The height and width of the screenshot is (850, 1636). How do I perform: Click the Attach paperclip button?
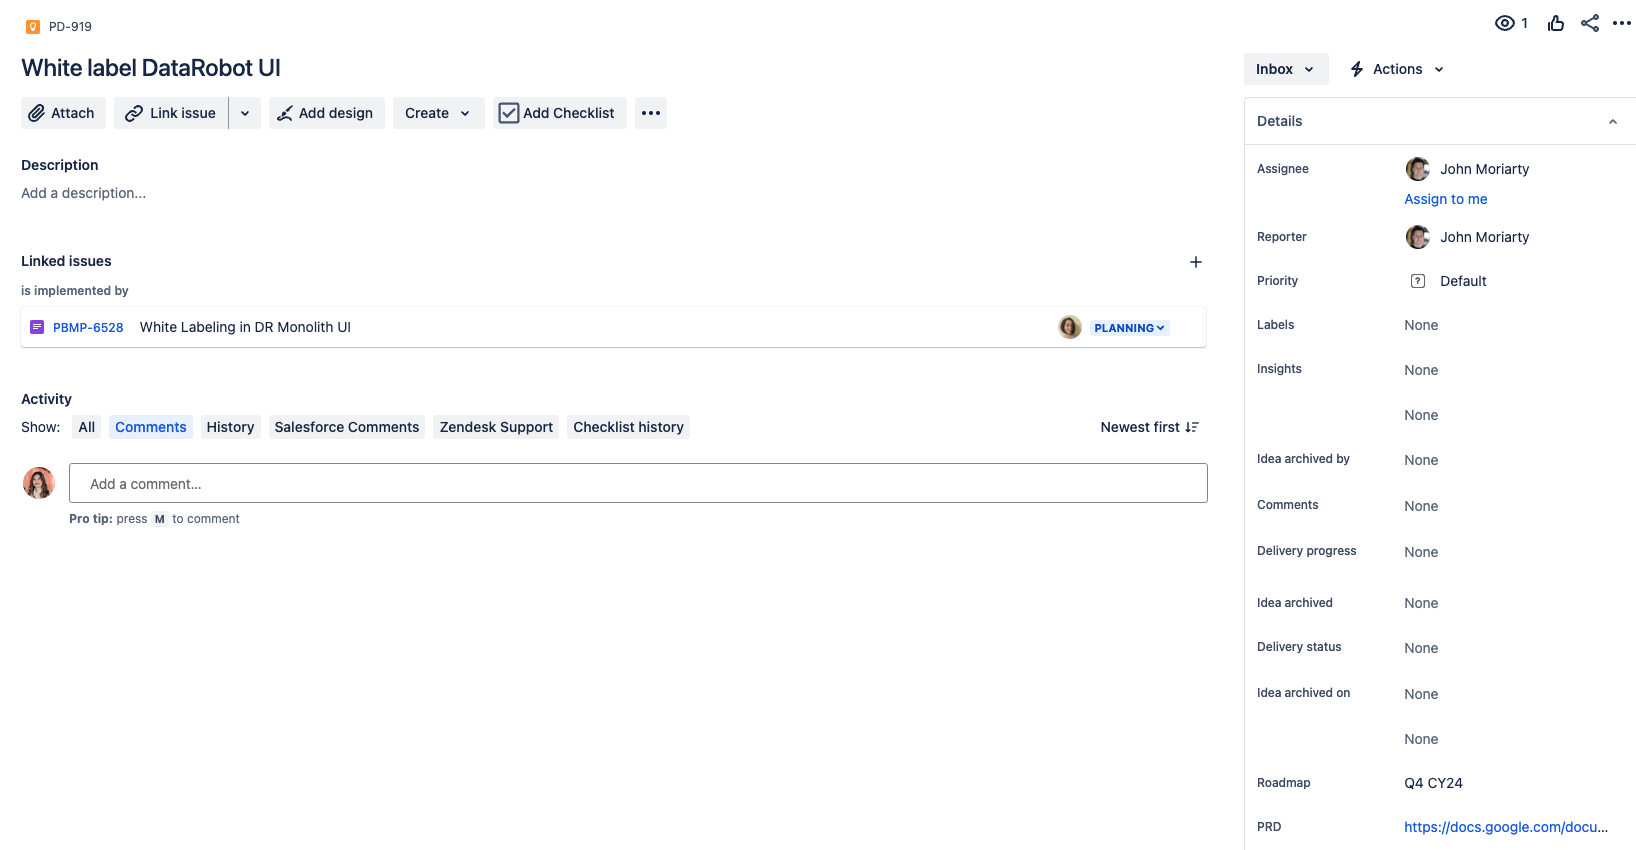click(63, 113)
